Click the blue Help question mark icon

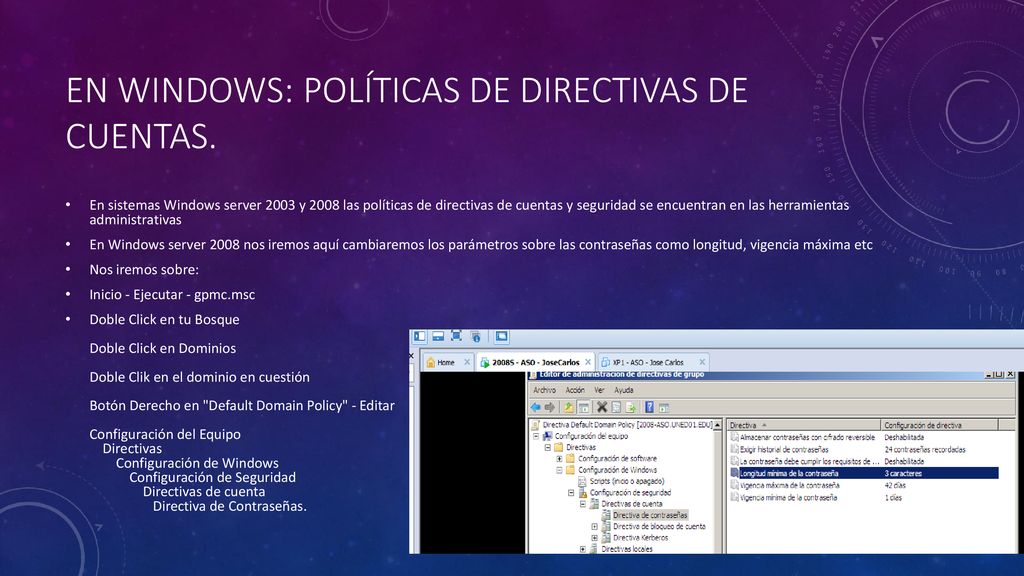649,407
